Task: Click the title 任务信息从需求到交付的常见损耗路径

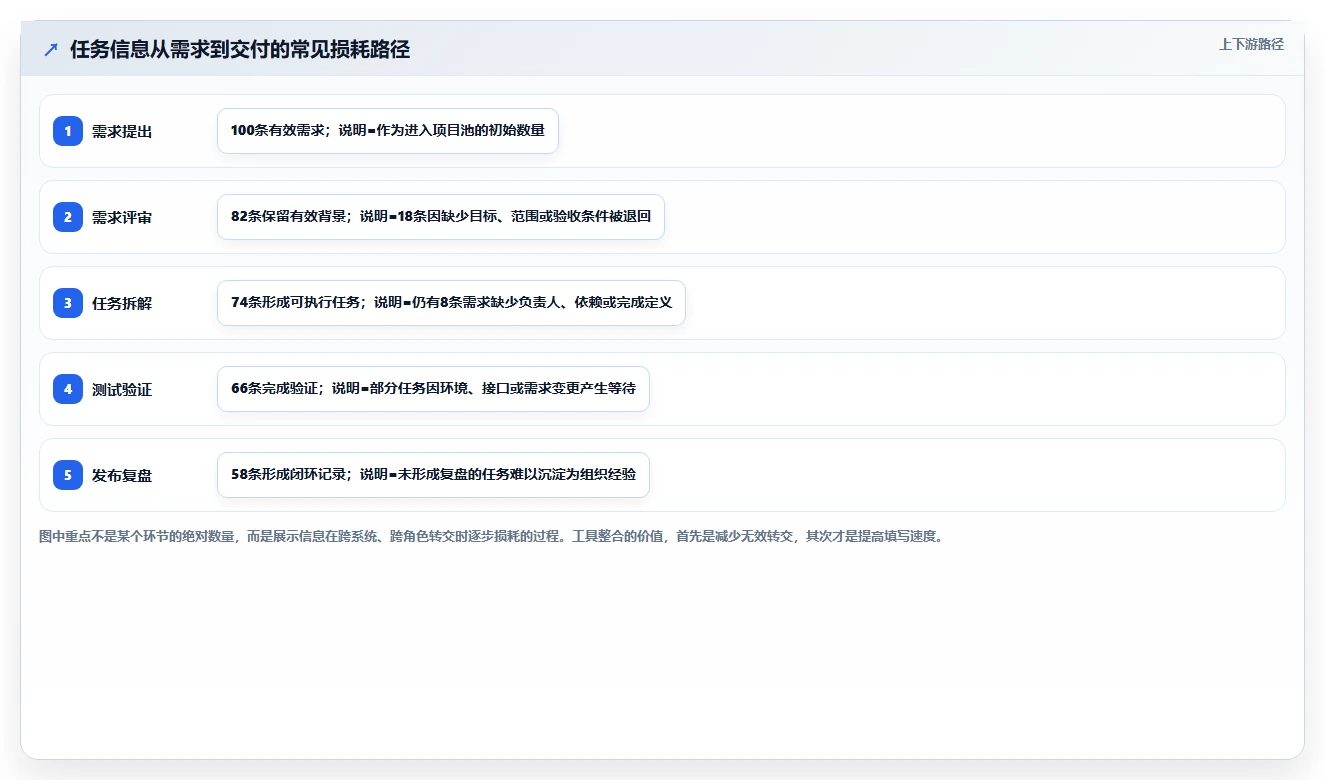Action: click(x=240, y=49)
